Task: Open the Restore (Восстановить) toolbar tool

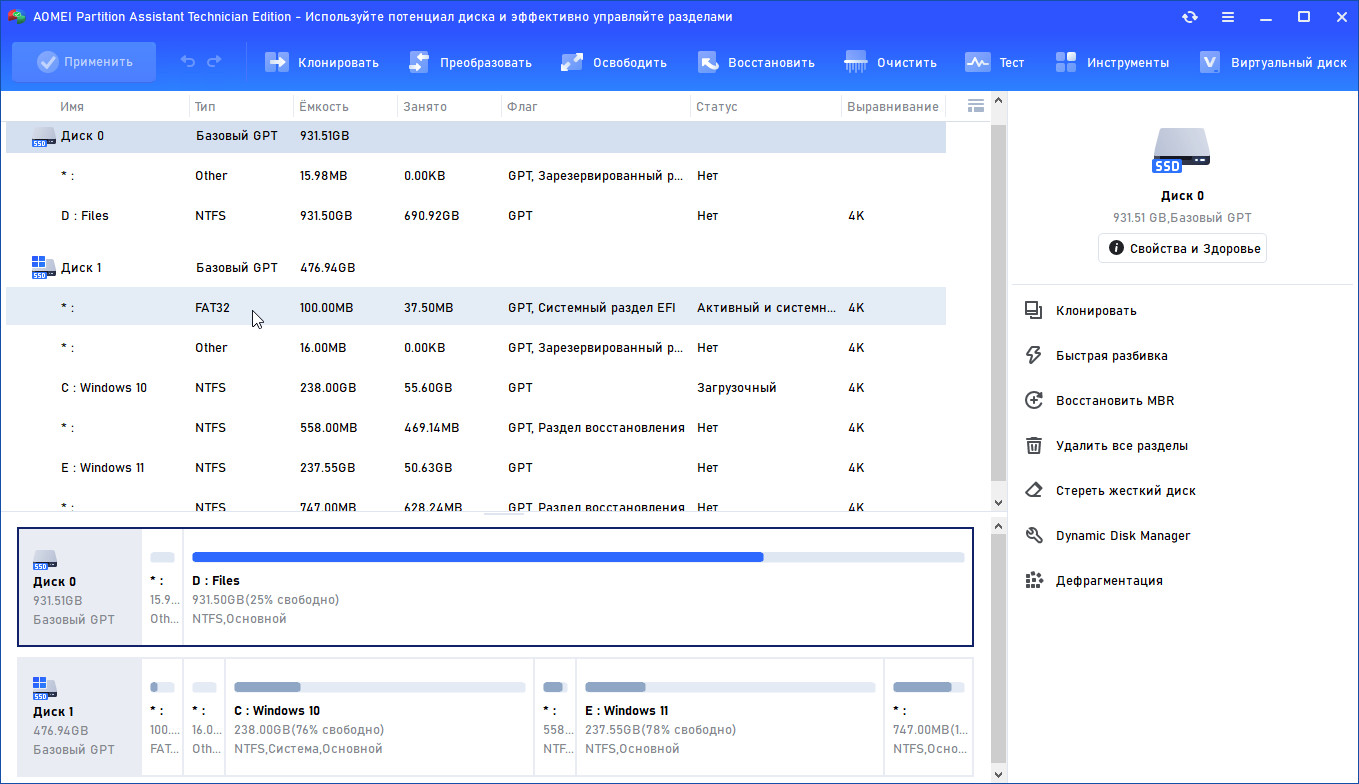Action: tap(708, 62)
